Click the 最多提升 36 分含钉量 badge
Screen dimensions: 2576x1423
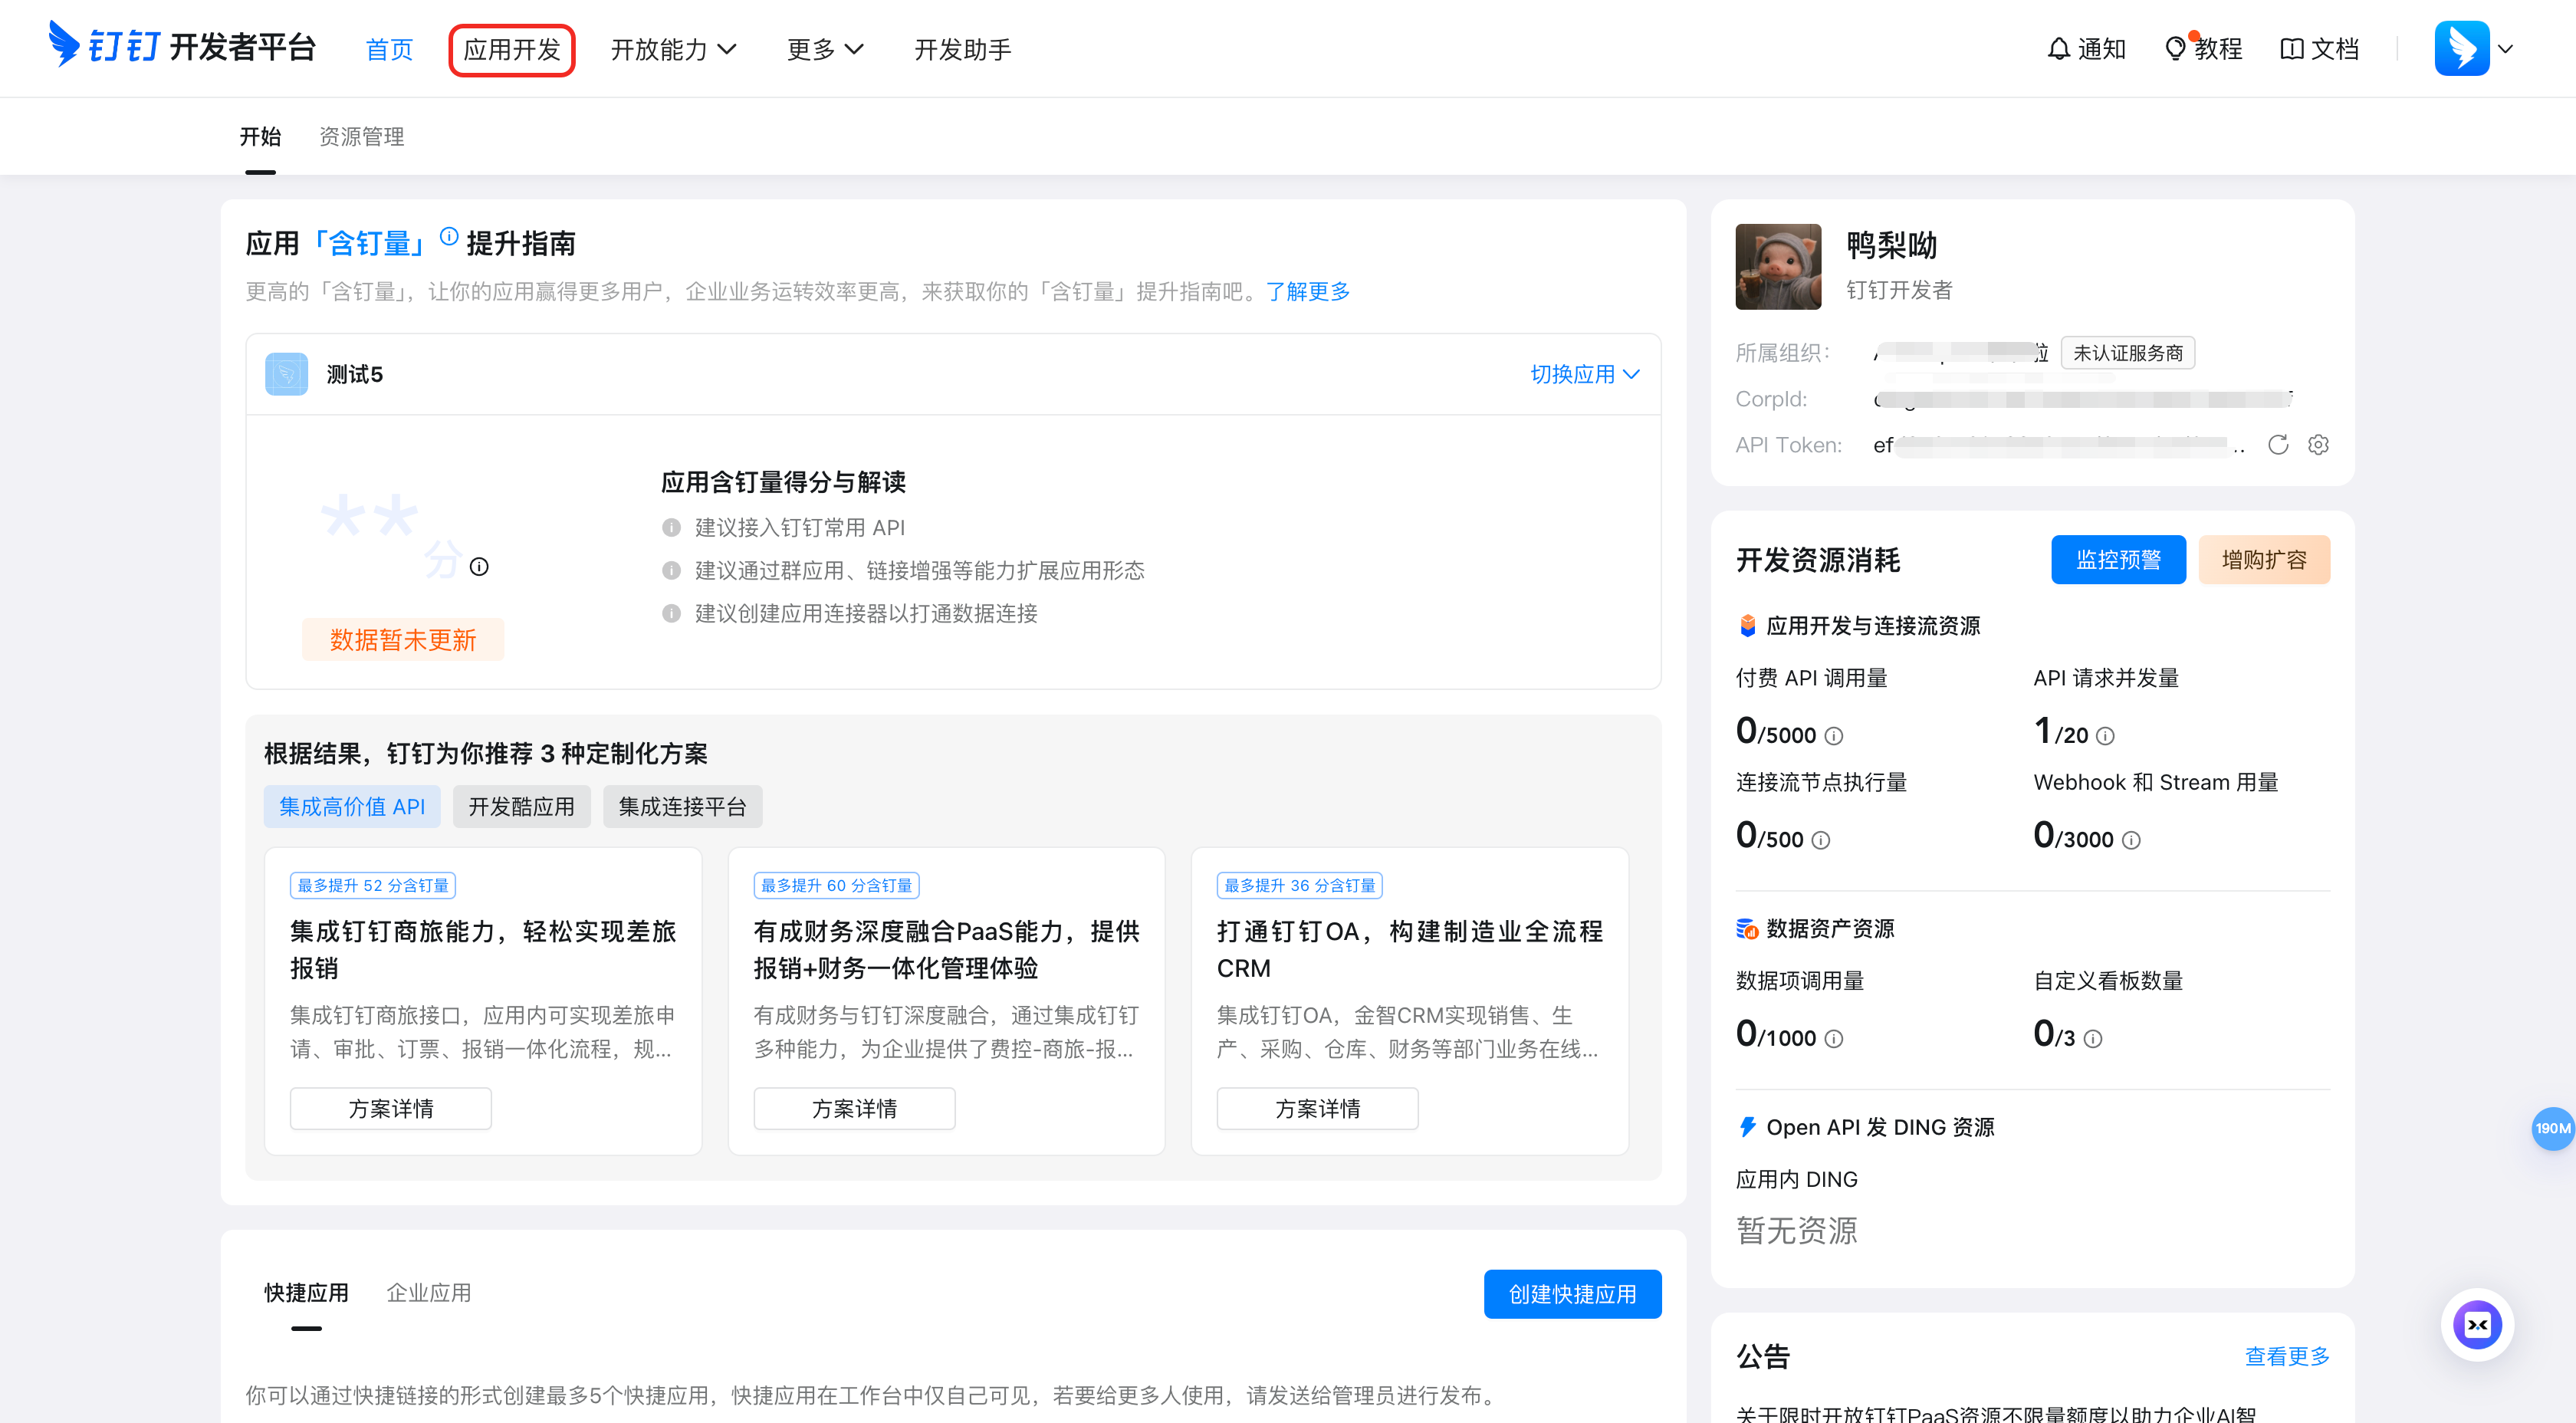1299,886
